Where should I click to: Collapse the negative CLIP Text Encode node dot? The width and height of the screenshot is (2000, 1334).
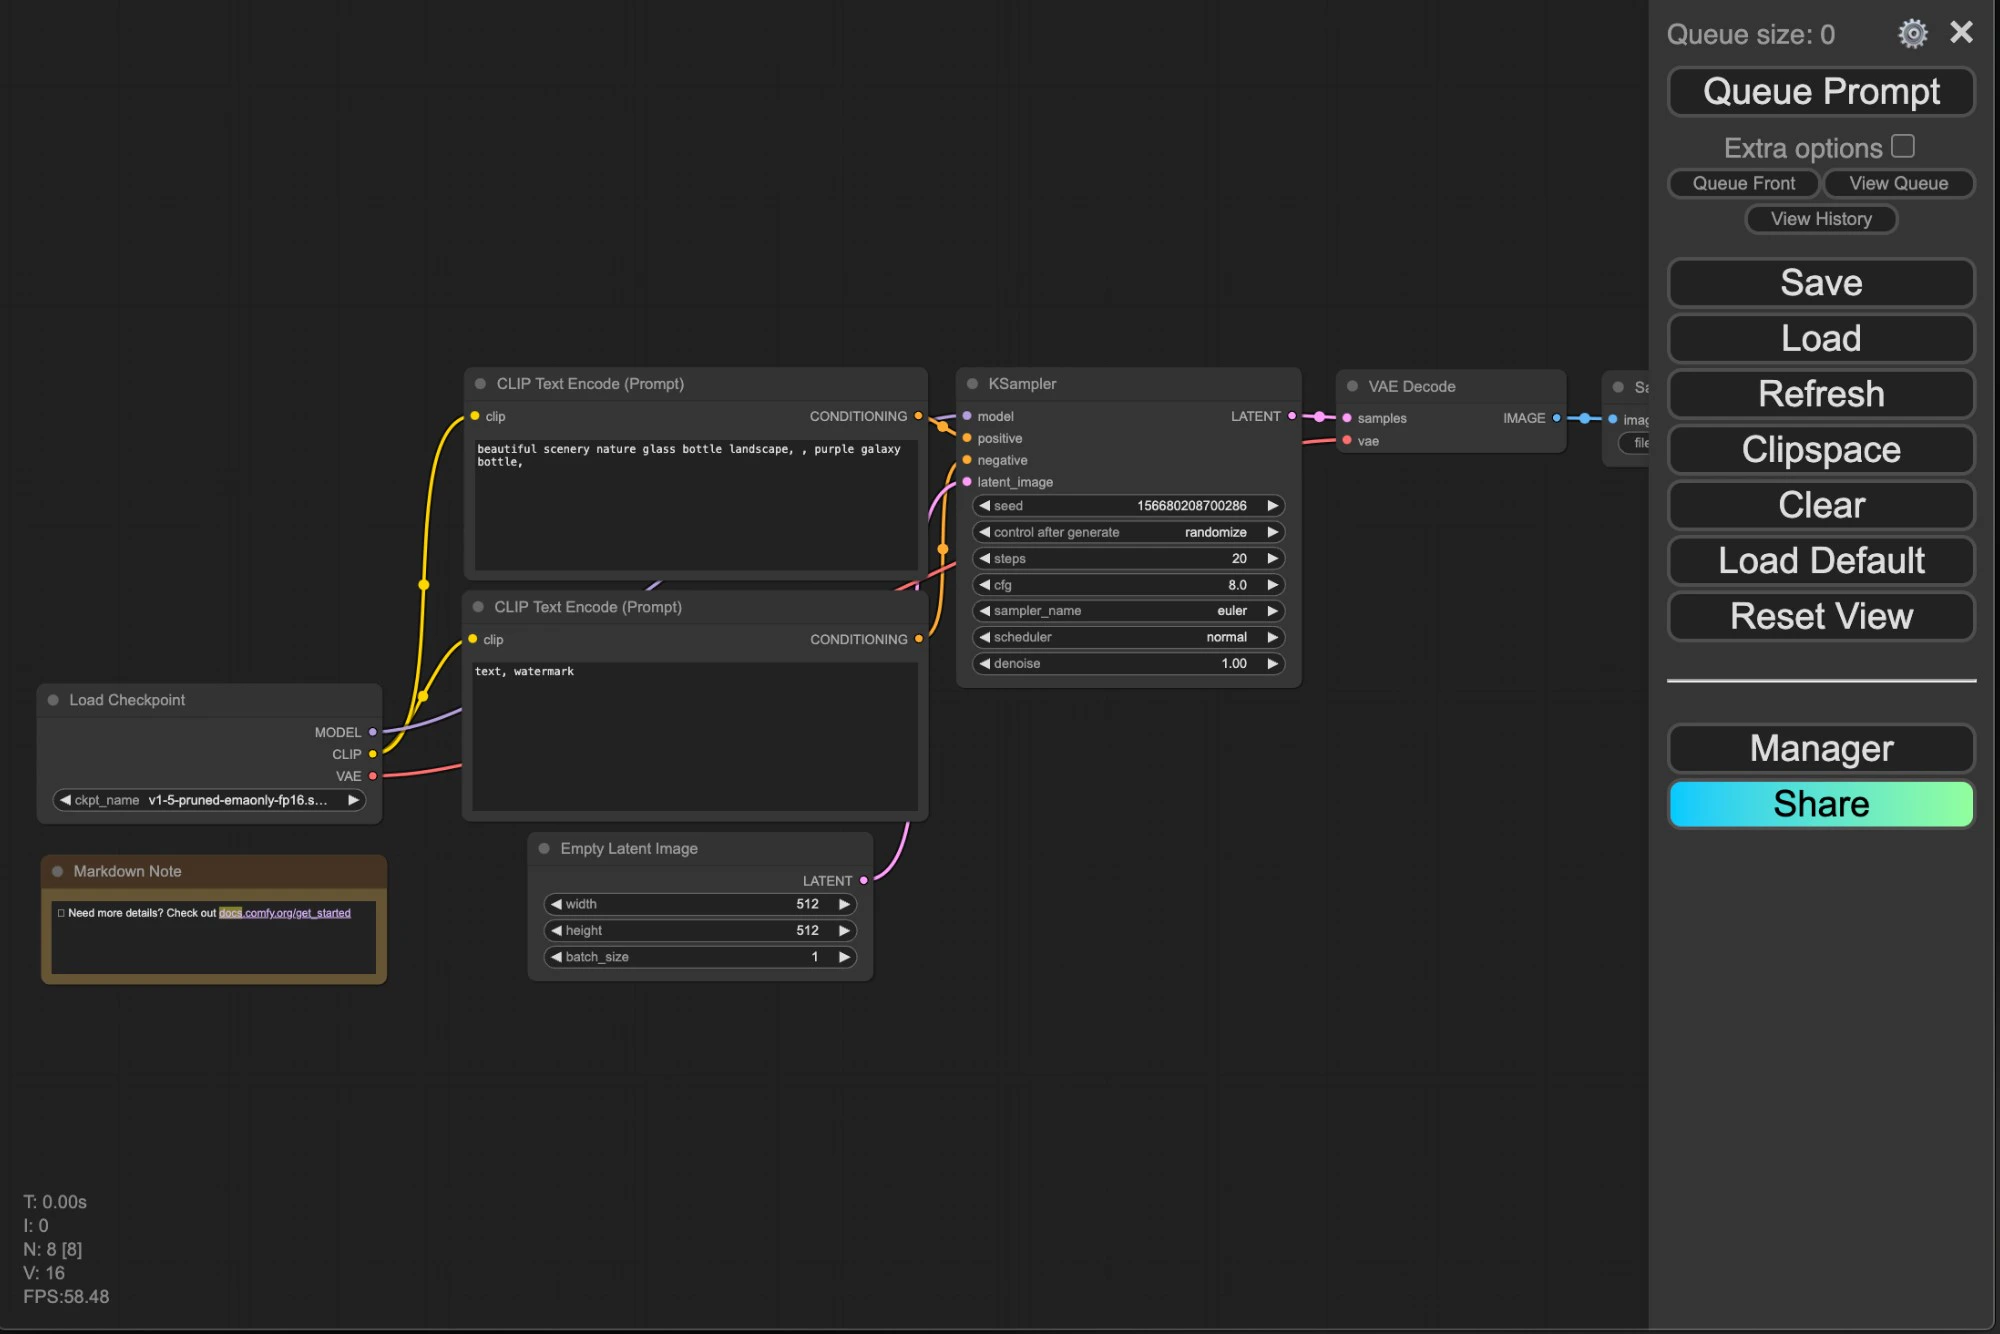pos(479,606)
